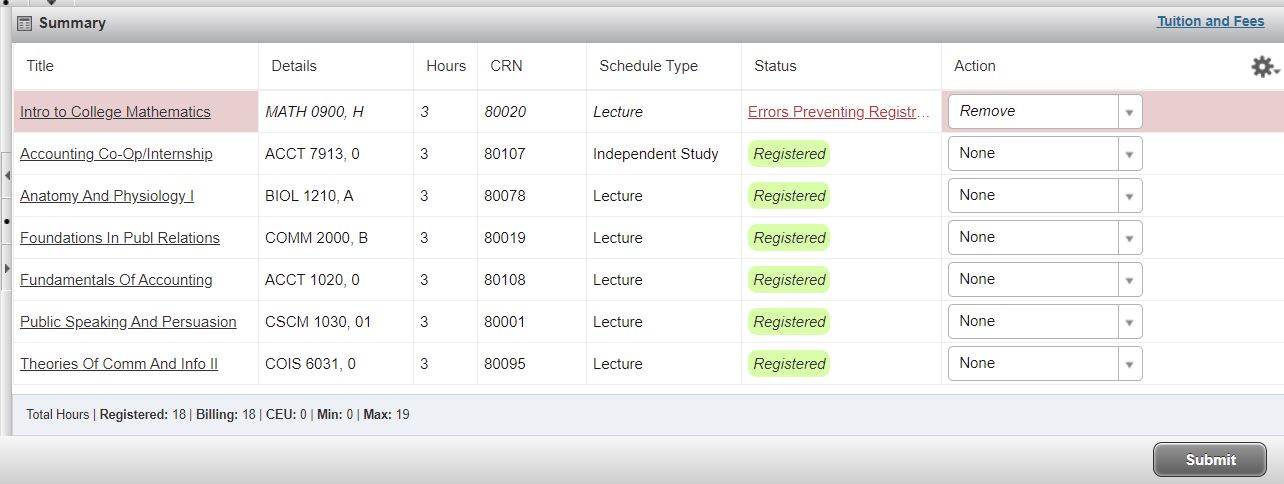This screenshot has height=484, width=1284.
Task: View the Errors Preventing Registration status link
Action: 838,112
